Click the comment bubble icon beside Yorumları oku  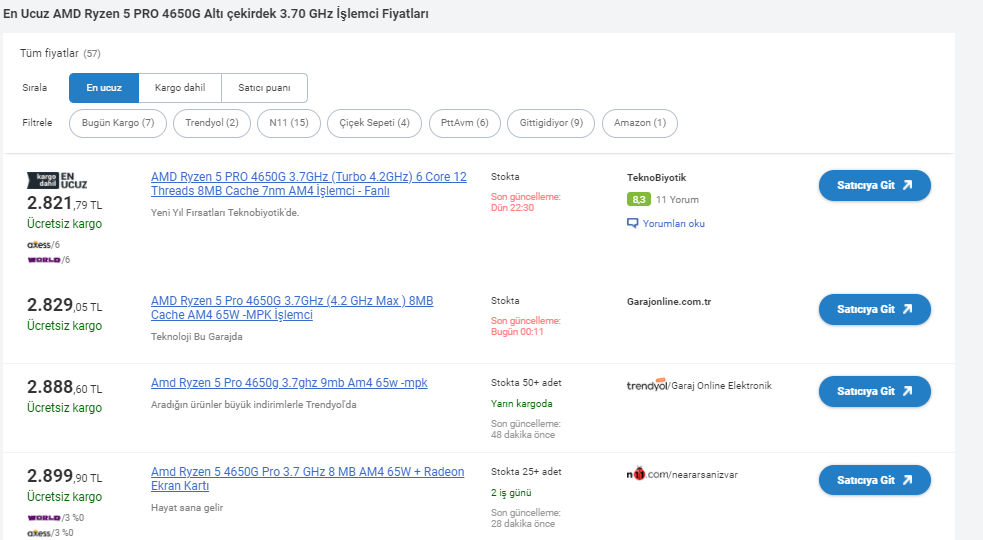point(633,223)
